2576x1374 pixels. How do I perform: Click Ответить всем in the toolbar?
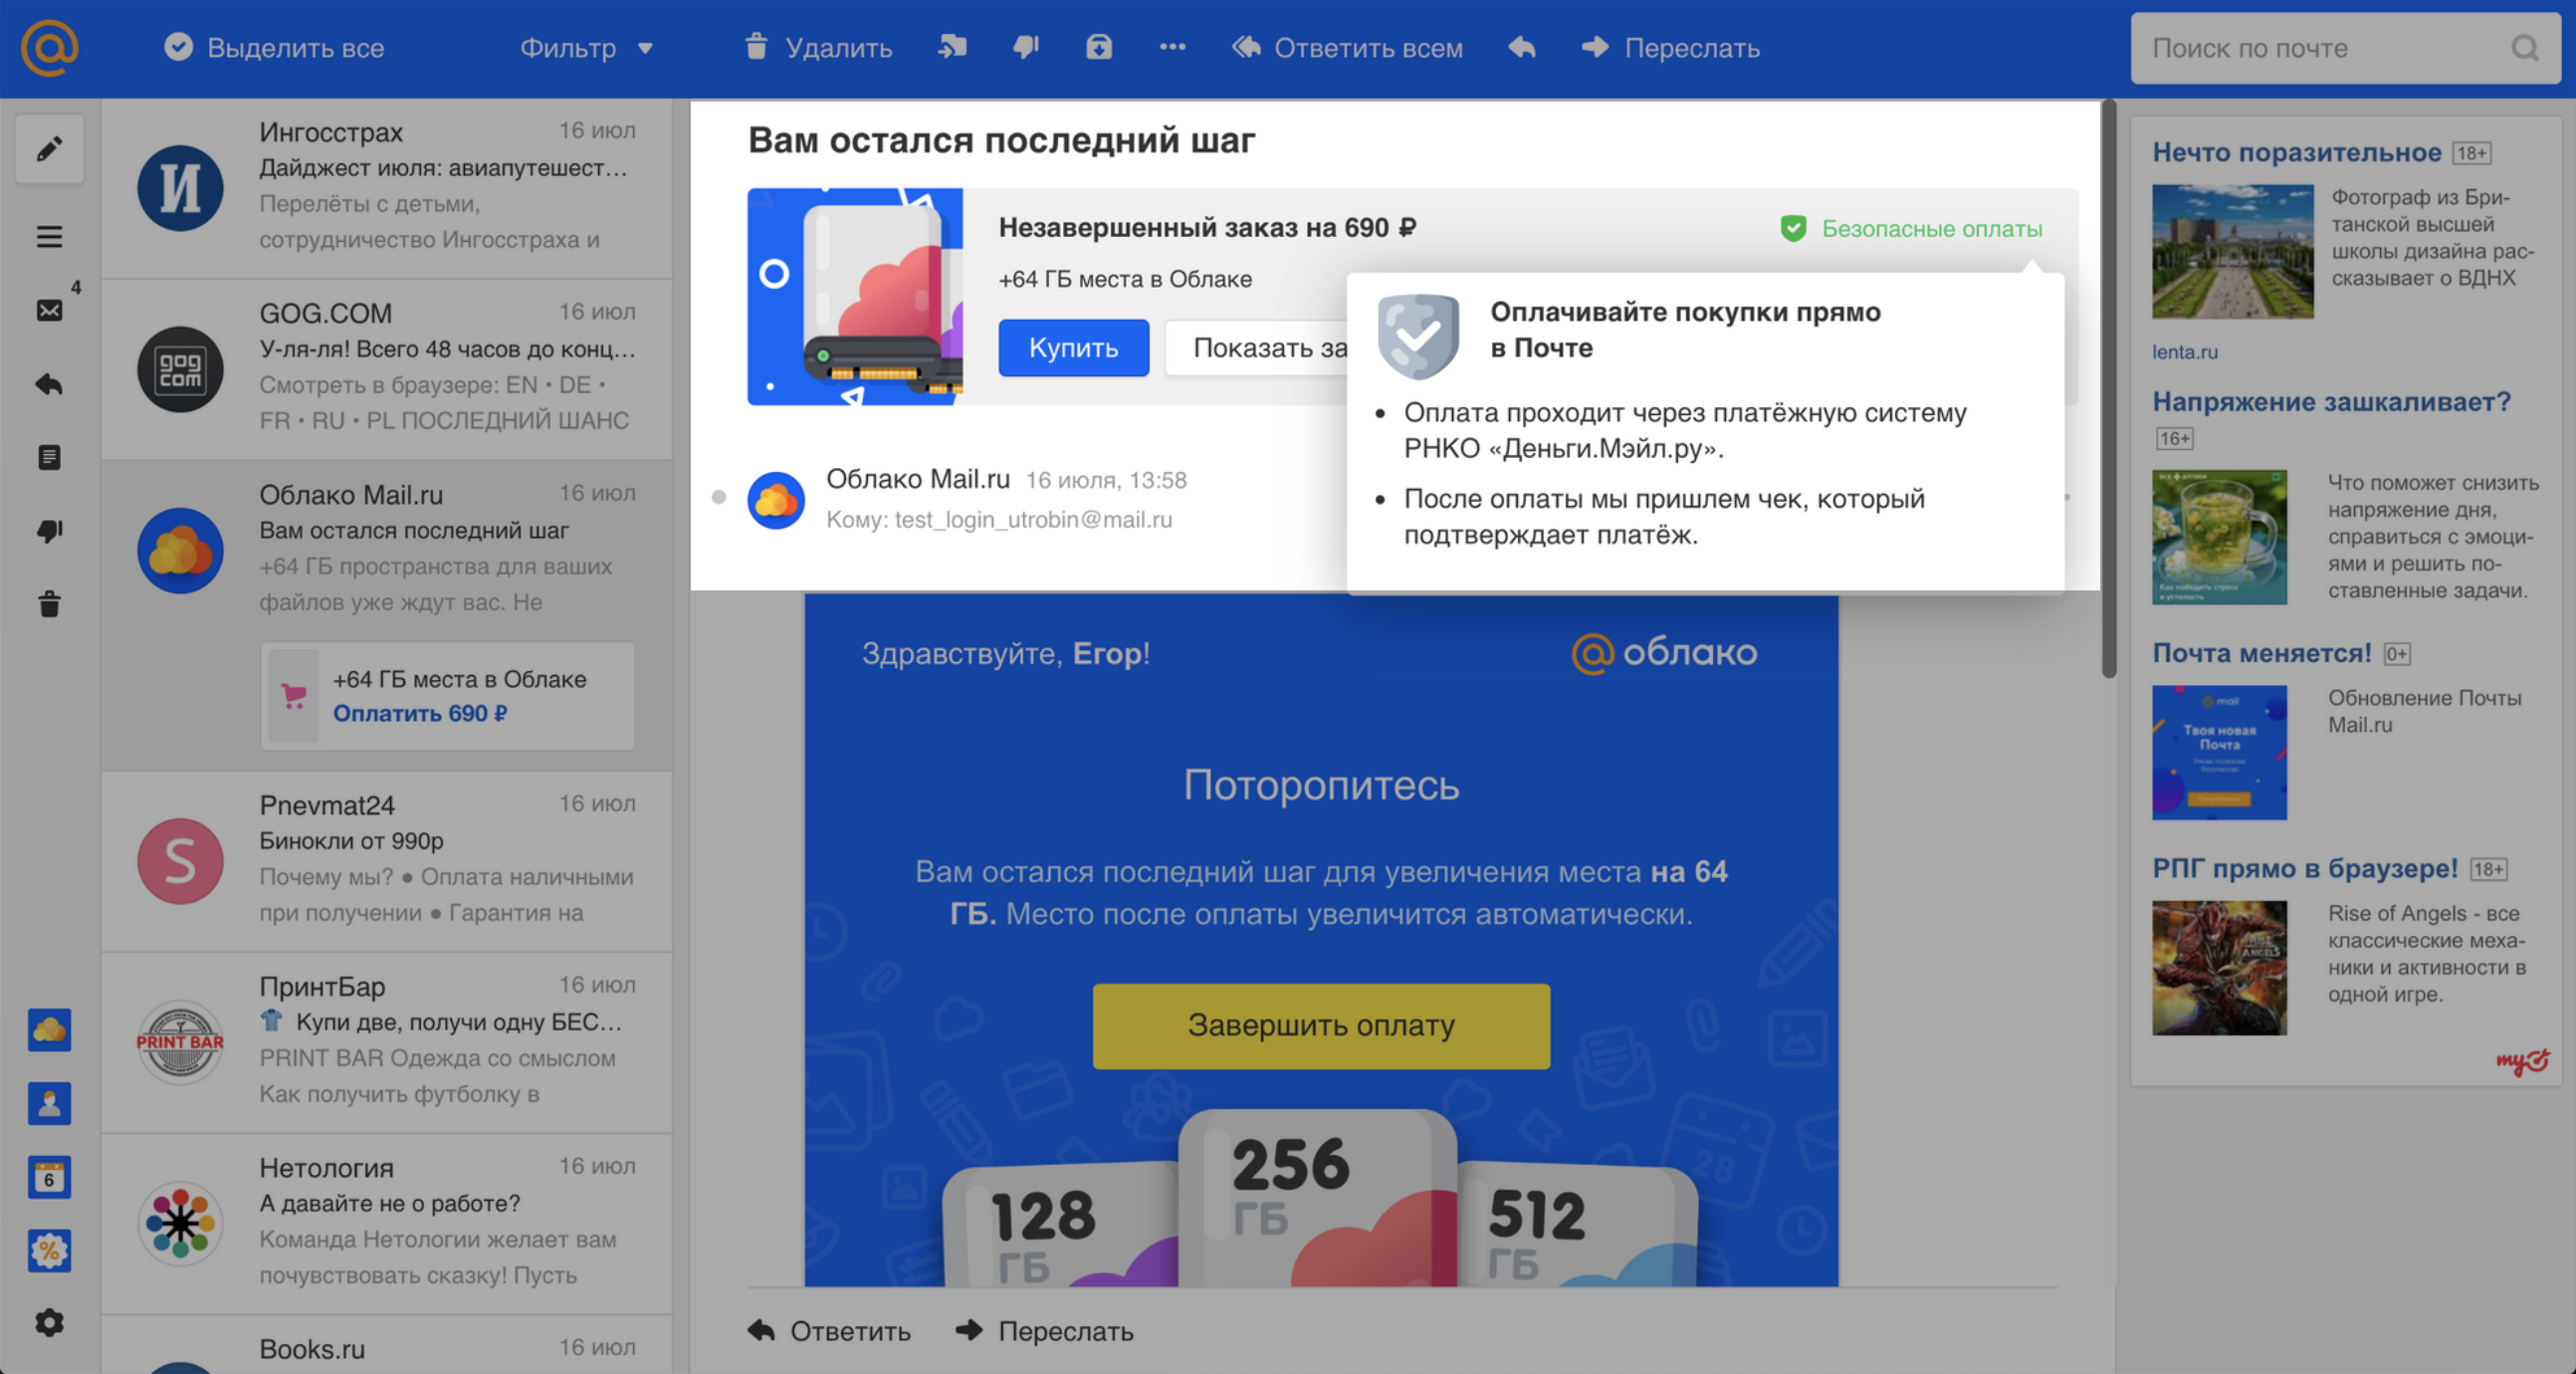pyautogui.click(x=1347, y=47)
